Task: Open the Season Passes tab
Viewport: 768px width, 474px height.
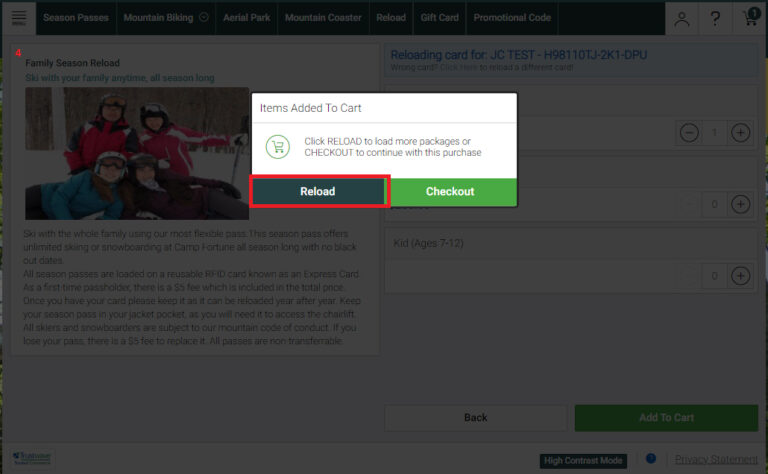Action: pyautogui.click(x=75, y=18)
